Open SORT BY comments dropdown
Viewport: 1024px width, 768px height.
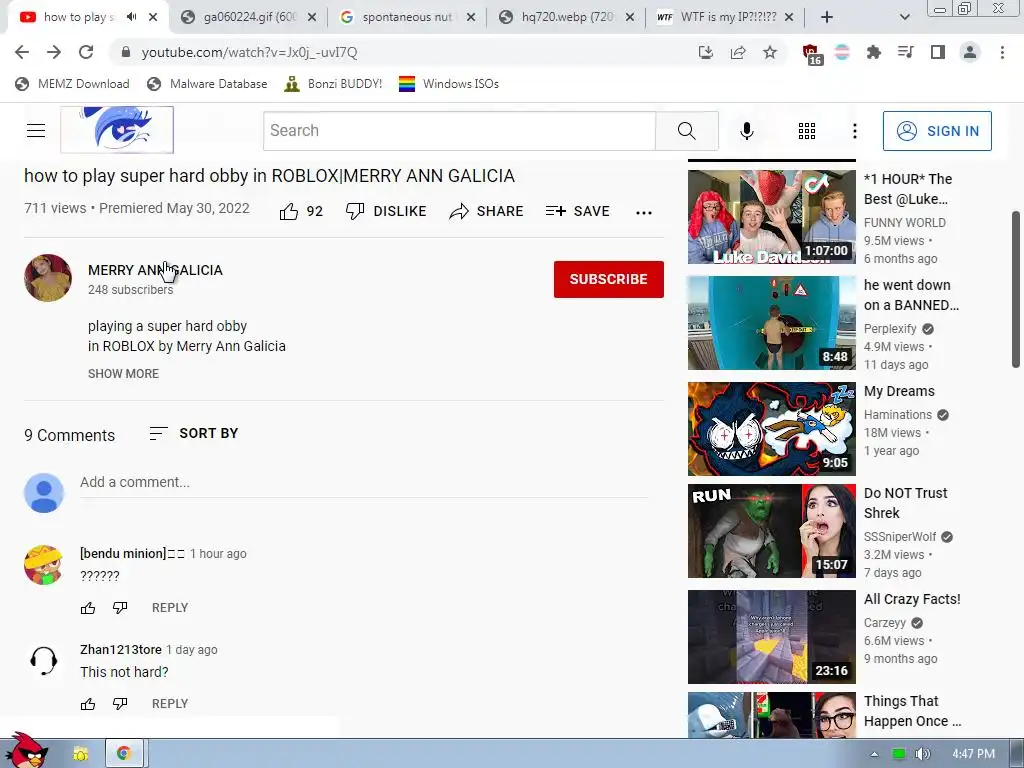pyautogui.click(x=194, y=434)
